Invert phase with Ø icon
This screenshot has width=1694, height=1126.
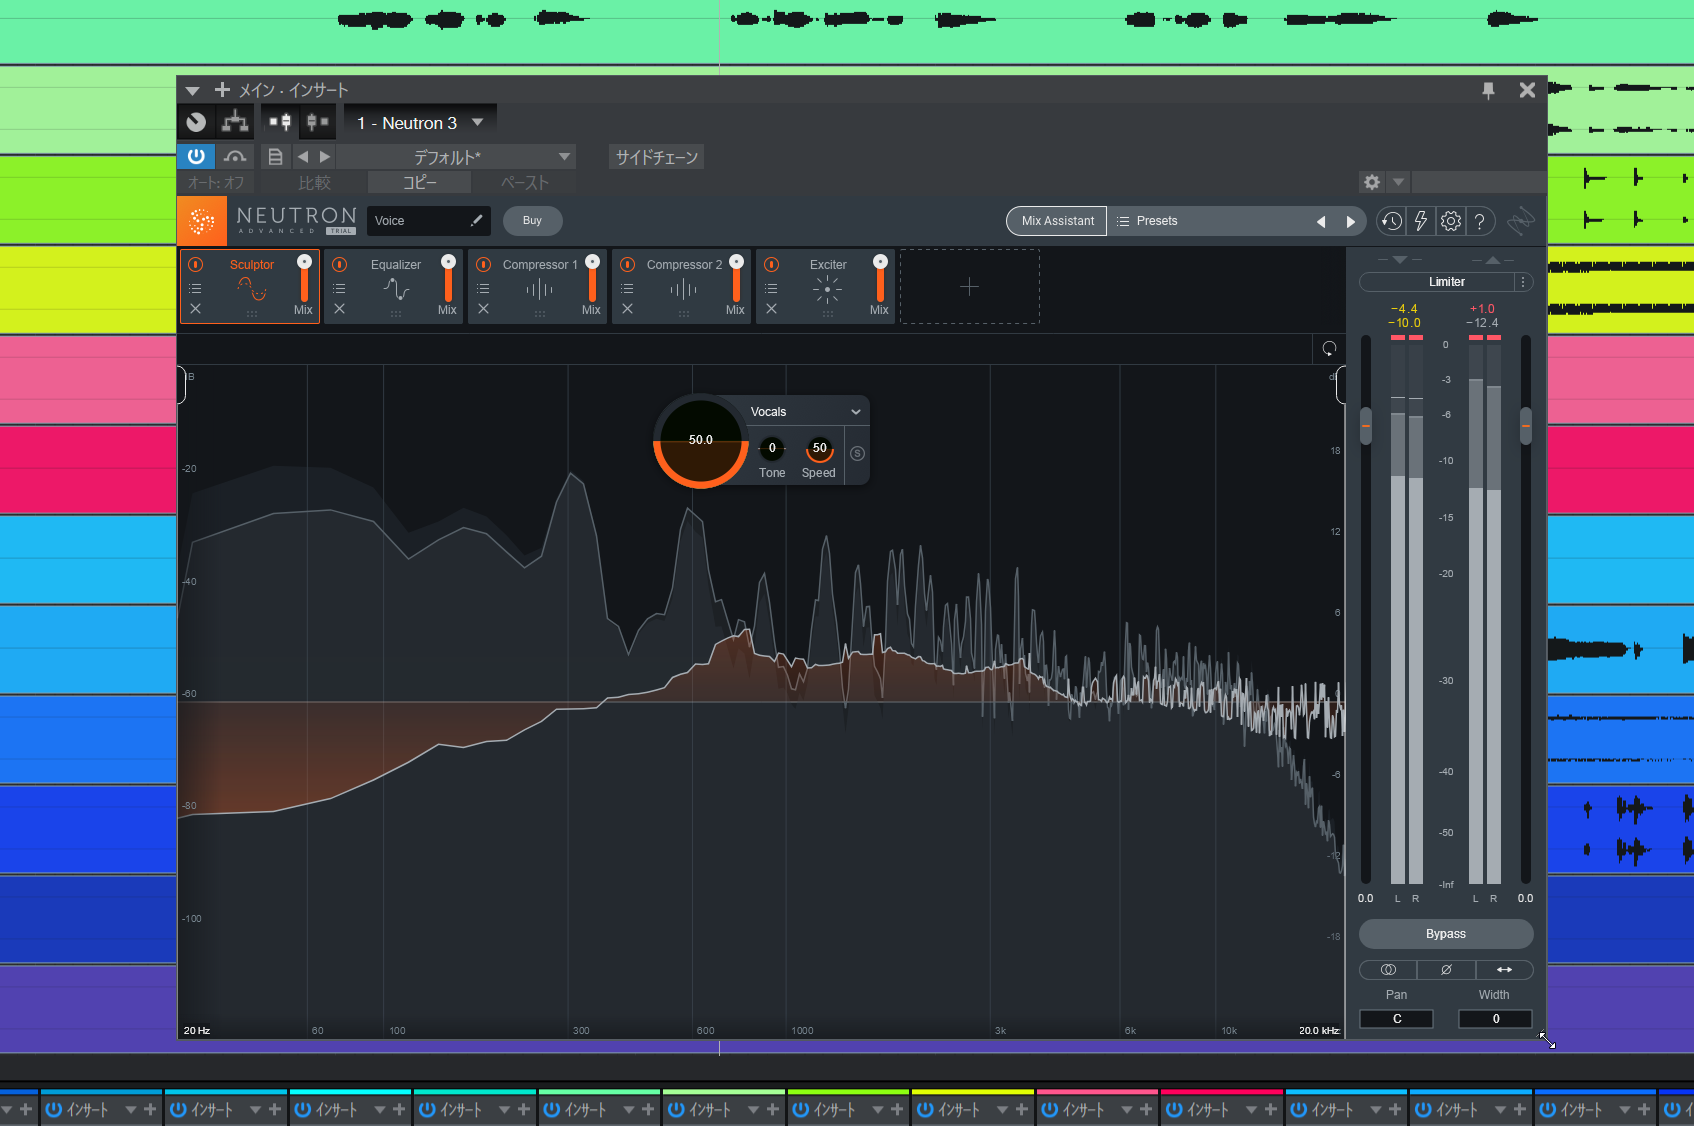point(1446,970)
